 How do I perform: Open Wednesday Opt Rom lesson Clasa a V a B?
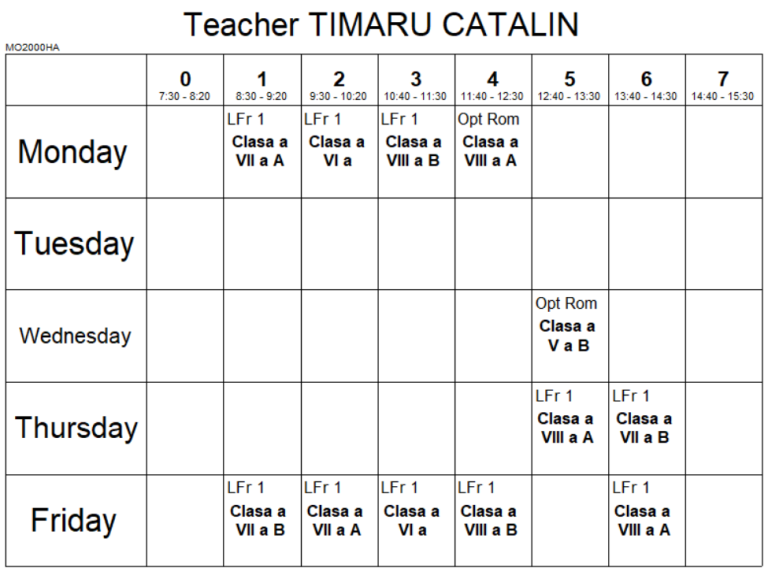coord(567,336)
